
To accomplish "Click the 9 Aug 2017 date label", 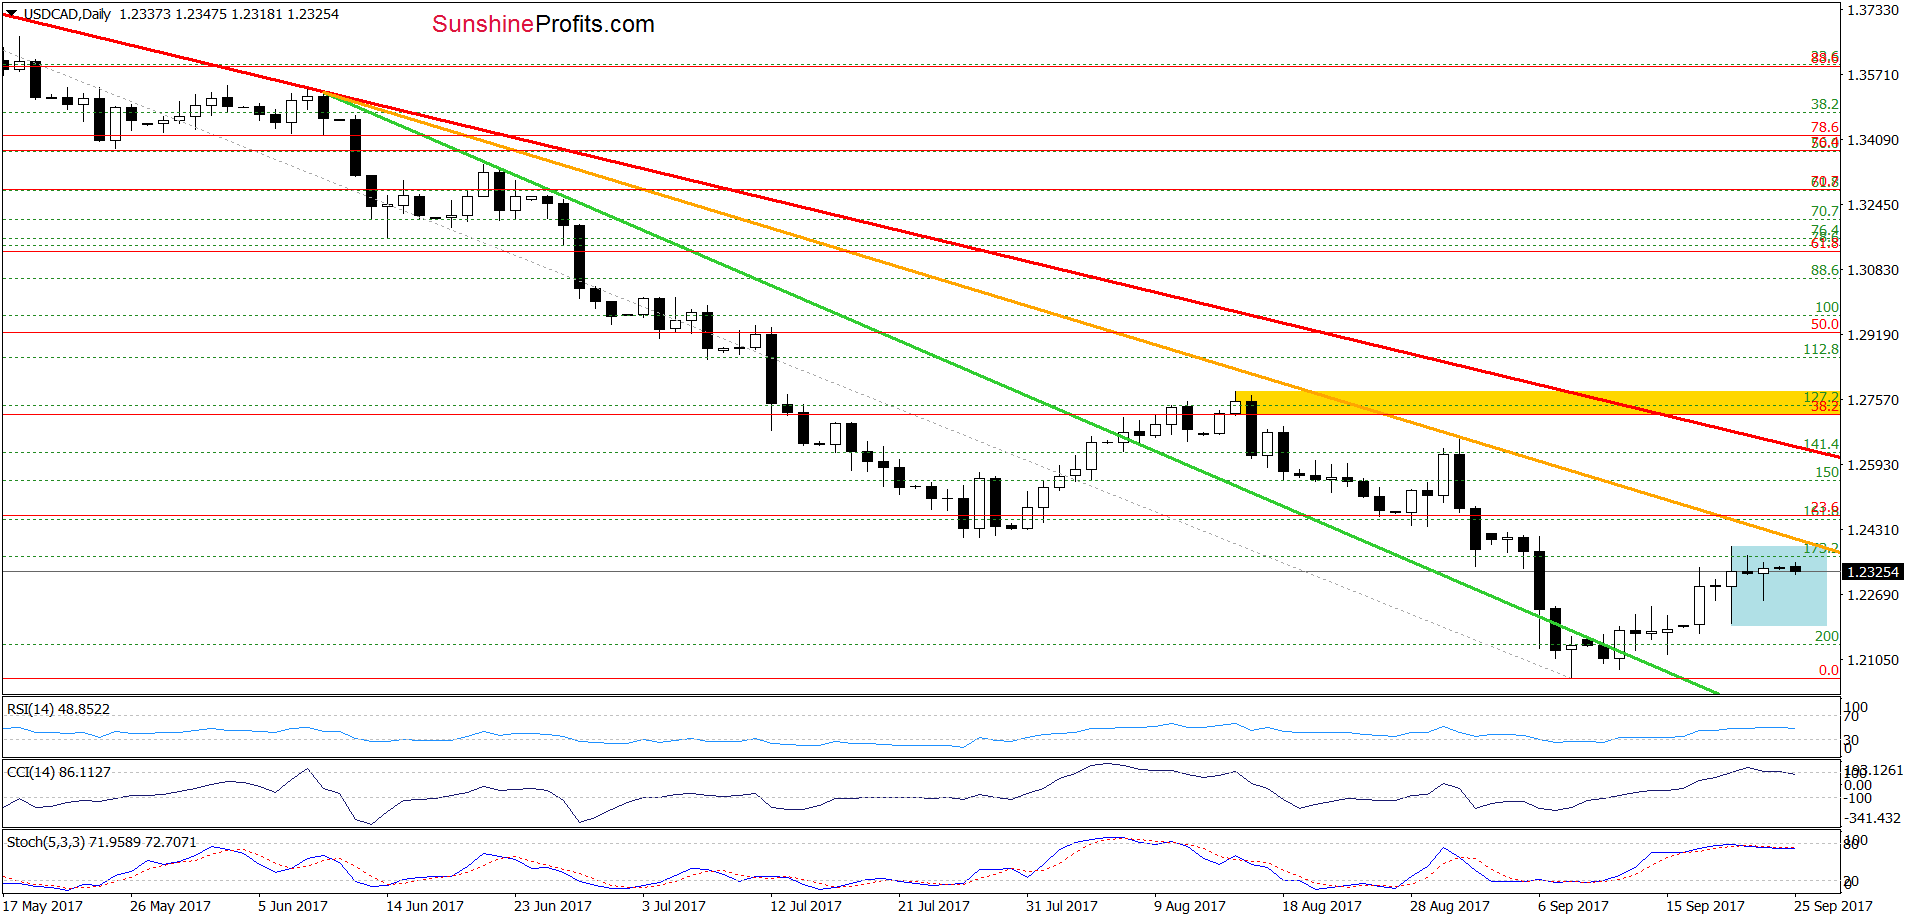I will pyautogui.click(x=1190, y=906).
